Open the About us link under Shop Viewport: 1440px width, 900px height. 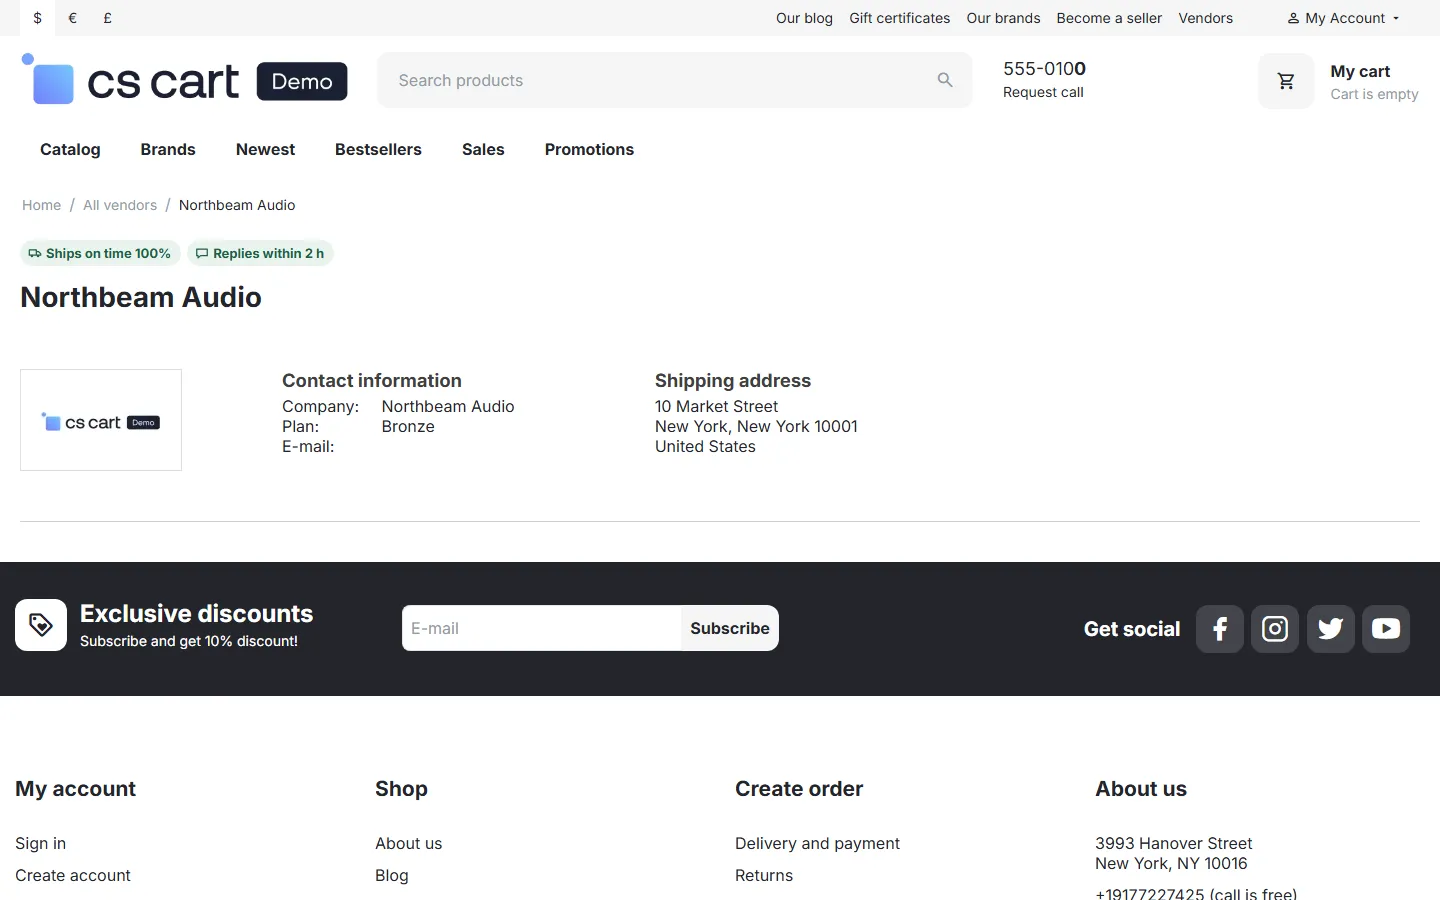(x=408, y=843)
